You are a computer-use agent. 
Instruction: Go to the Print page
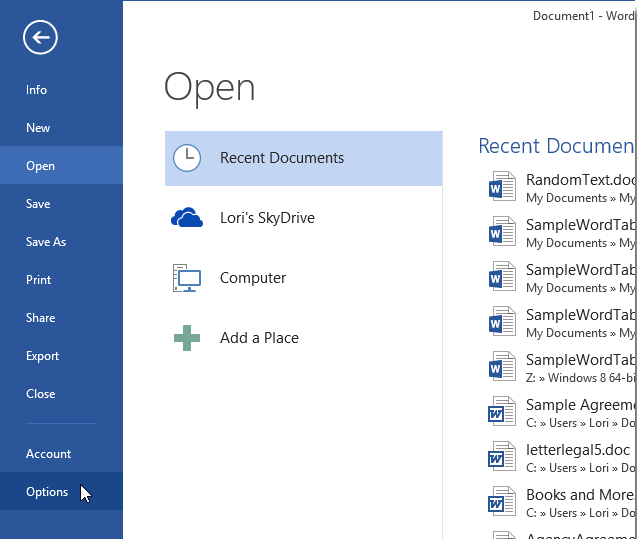(39, 280)
